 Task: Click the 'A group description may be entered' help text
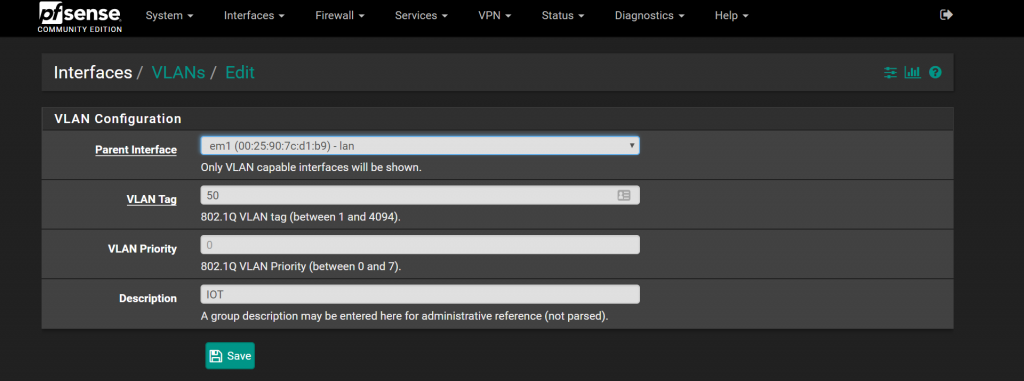(405, 316)
